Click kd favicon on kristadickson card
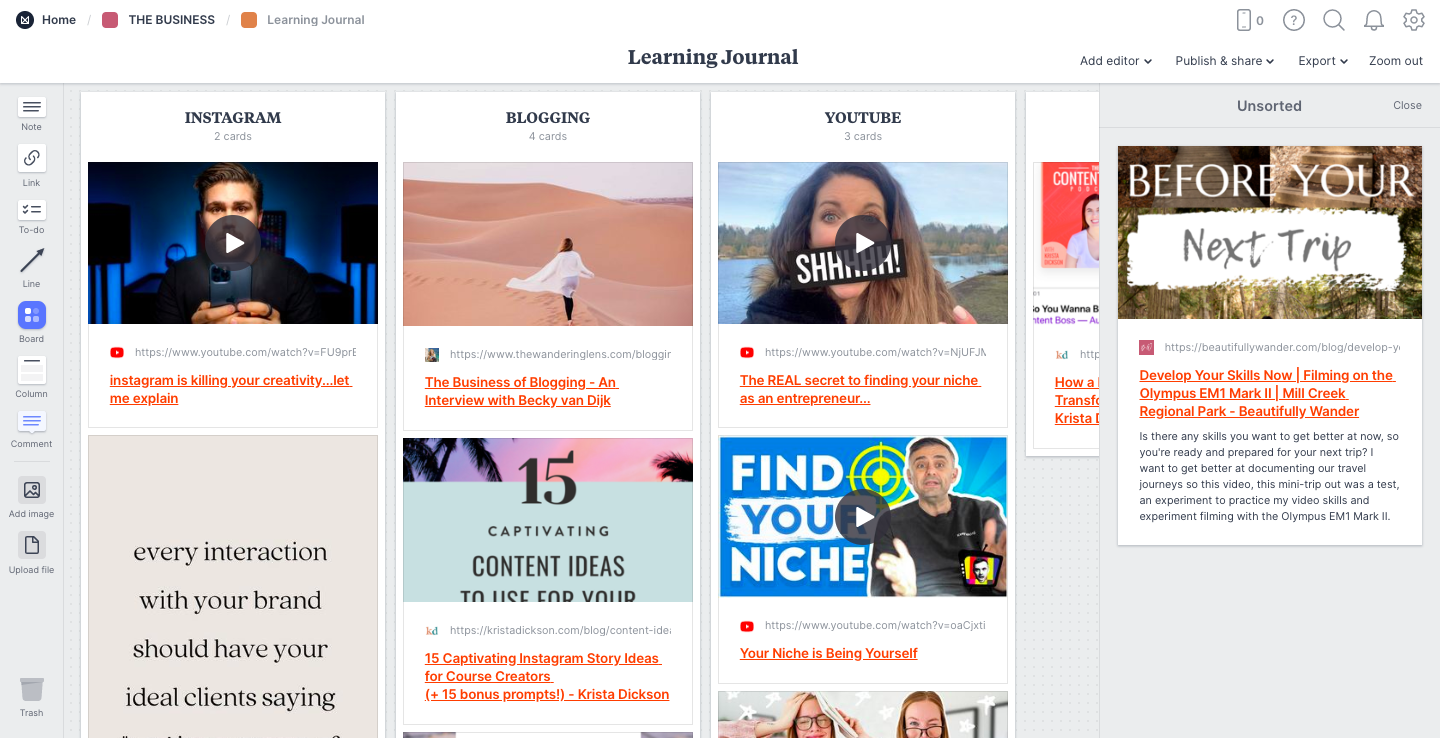 point(432,631)
